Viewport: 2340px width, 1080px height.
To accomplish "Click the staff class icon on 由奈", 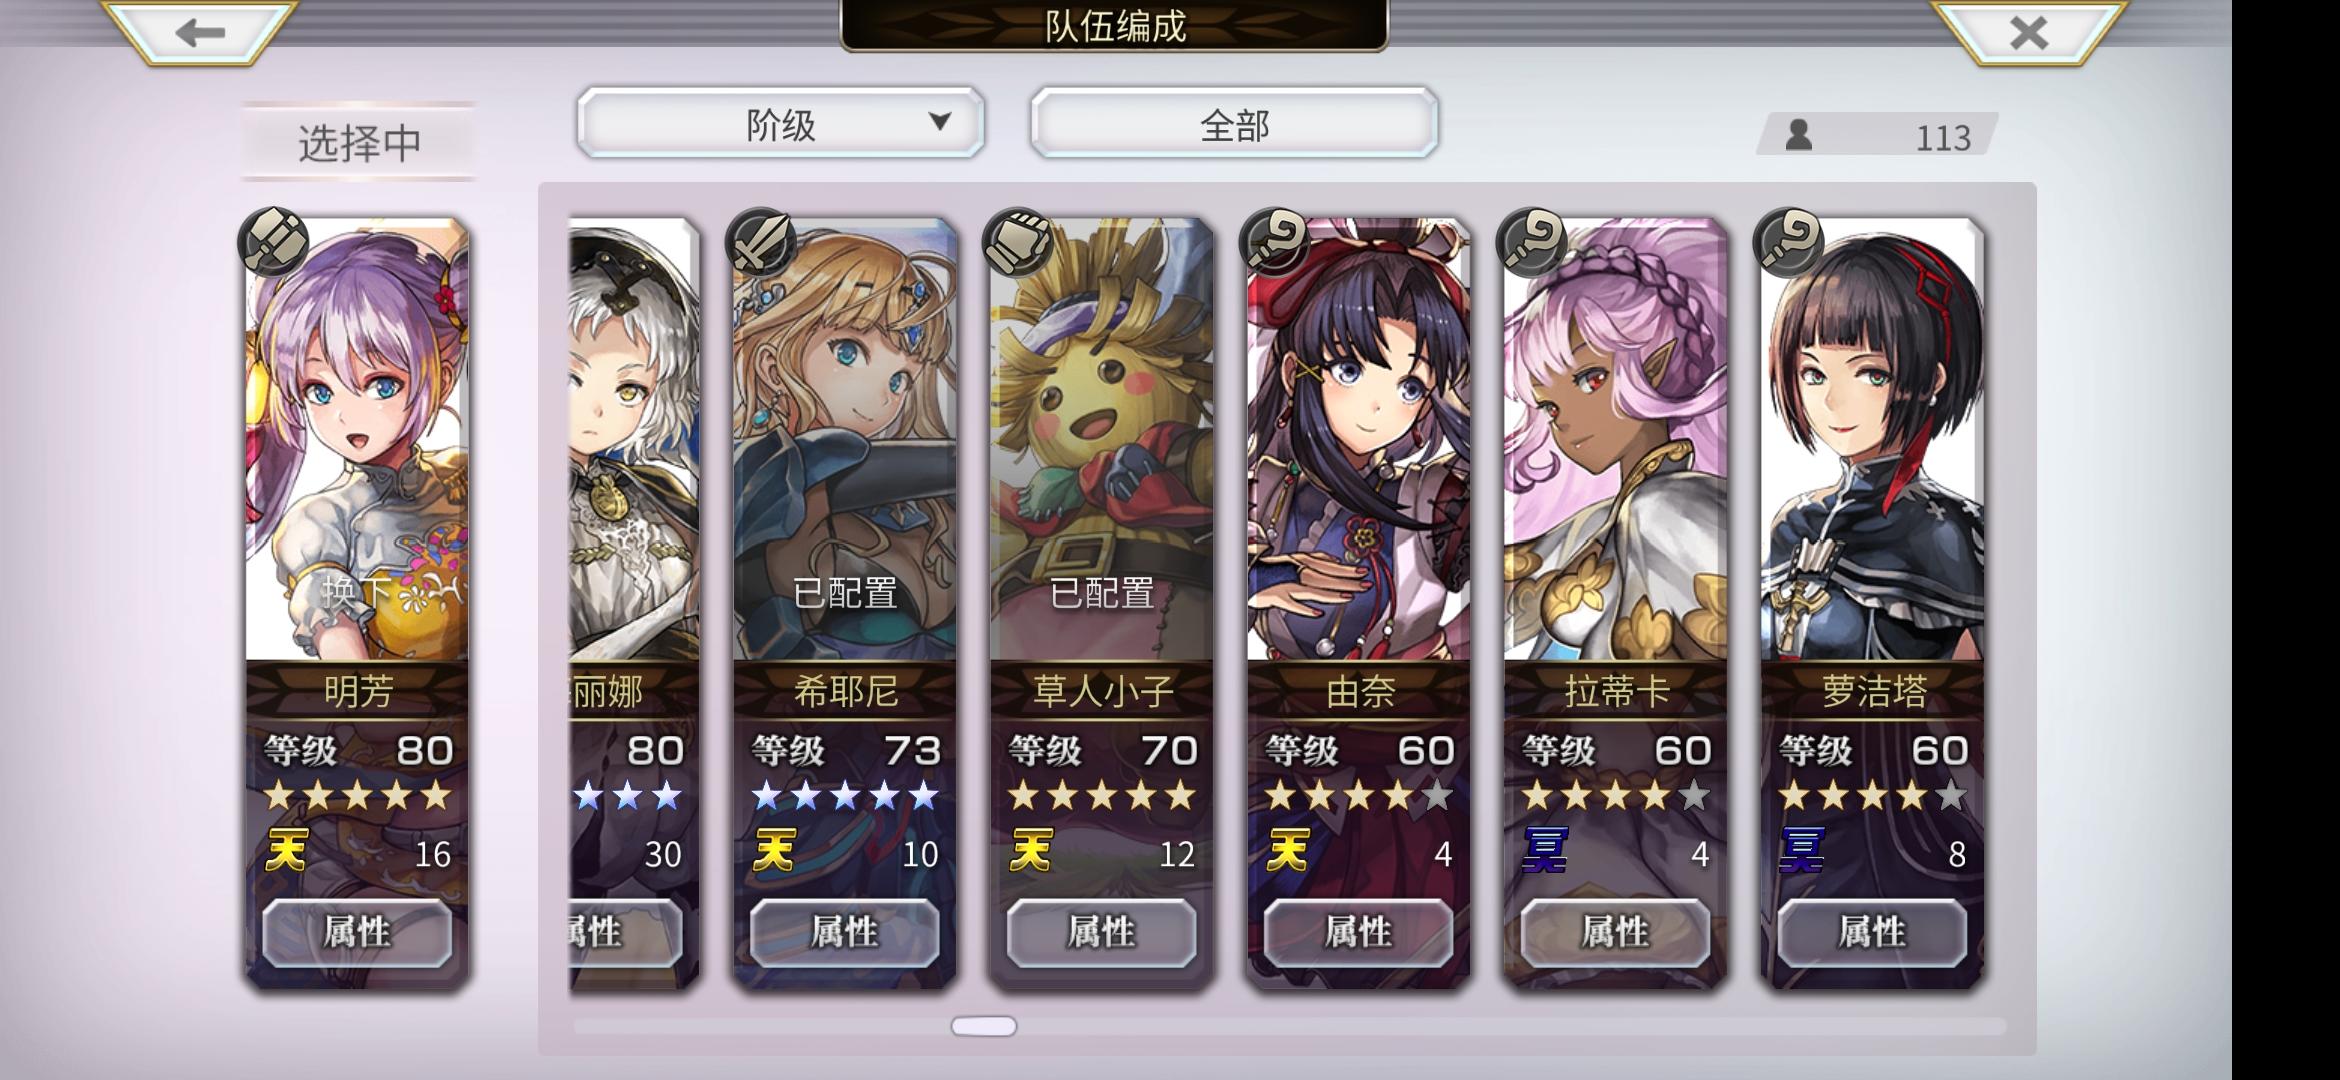I will (x=1274, y=241).
